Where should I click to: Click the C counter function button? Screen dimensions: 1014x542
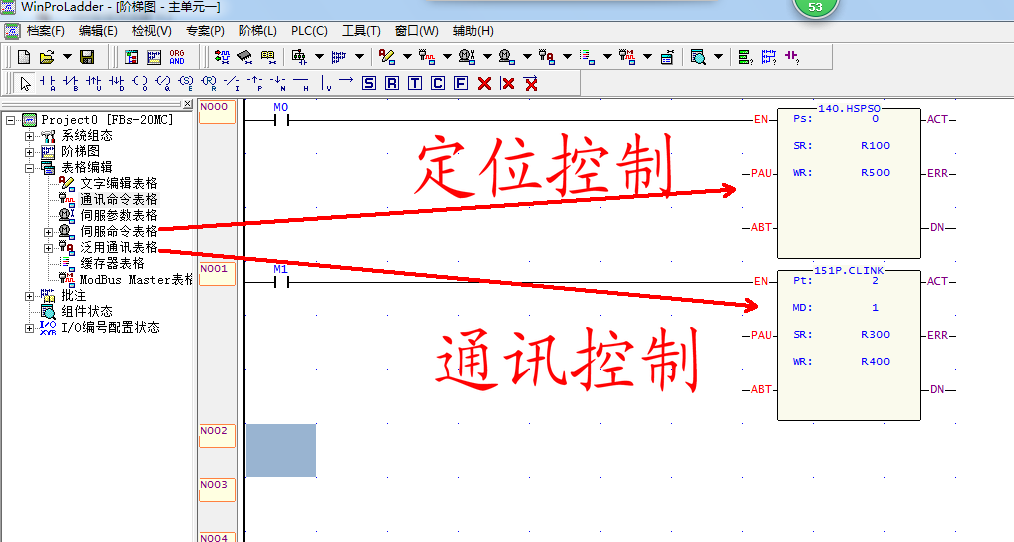coord(438,83)
